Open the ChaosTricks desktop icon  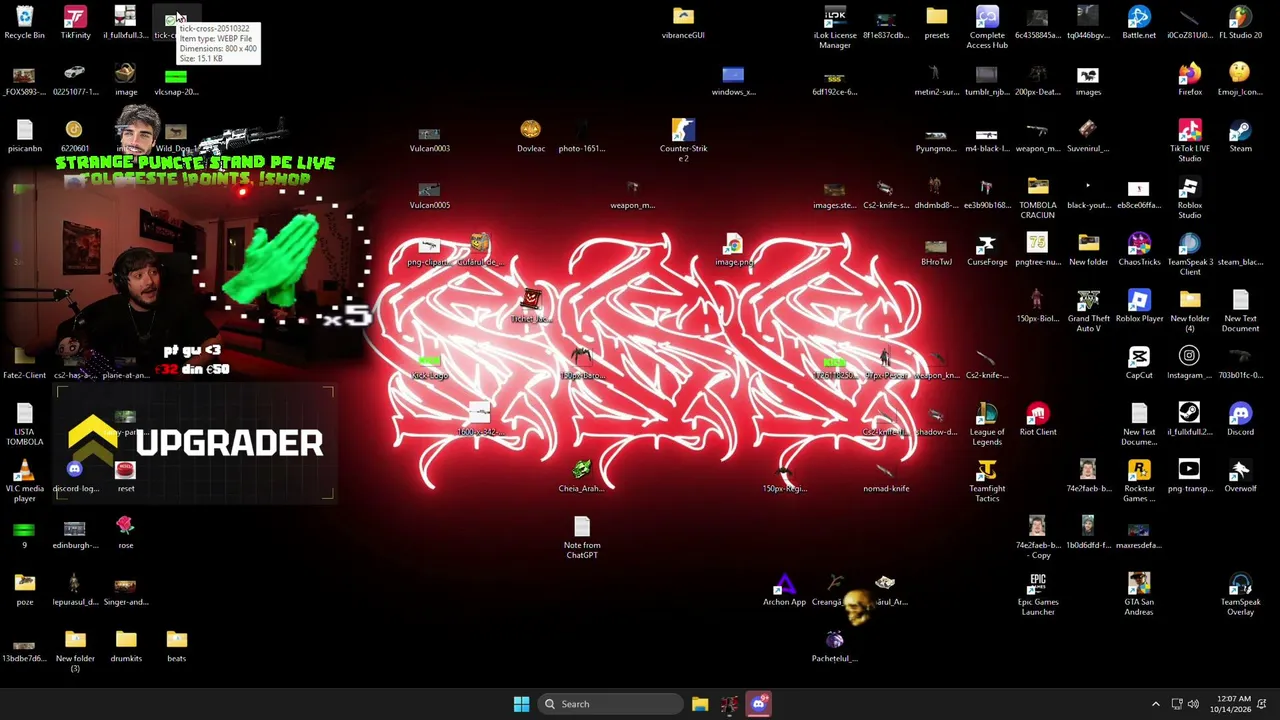click(x=1139, y=250)
